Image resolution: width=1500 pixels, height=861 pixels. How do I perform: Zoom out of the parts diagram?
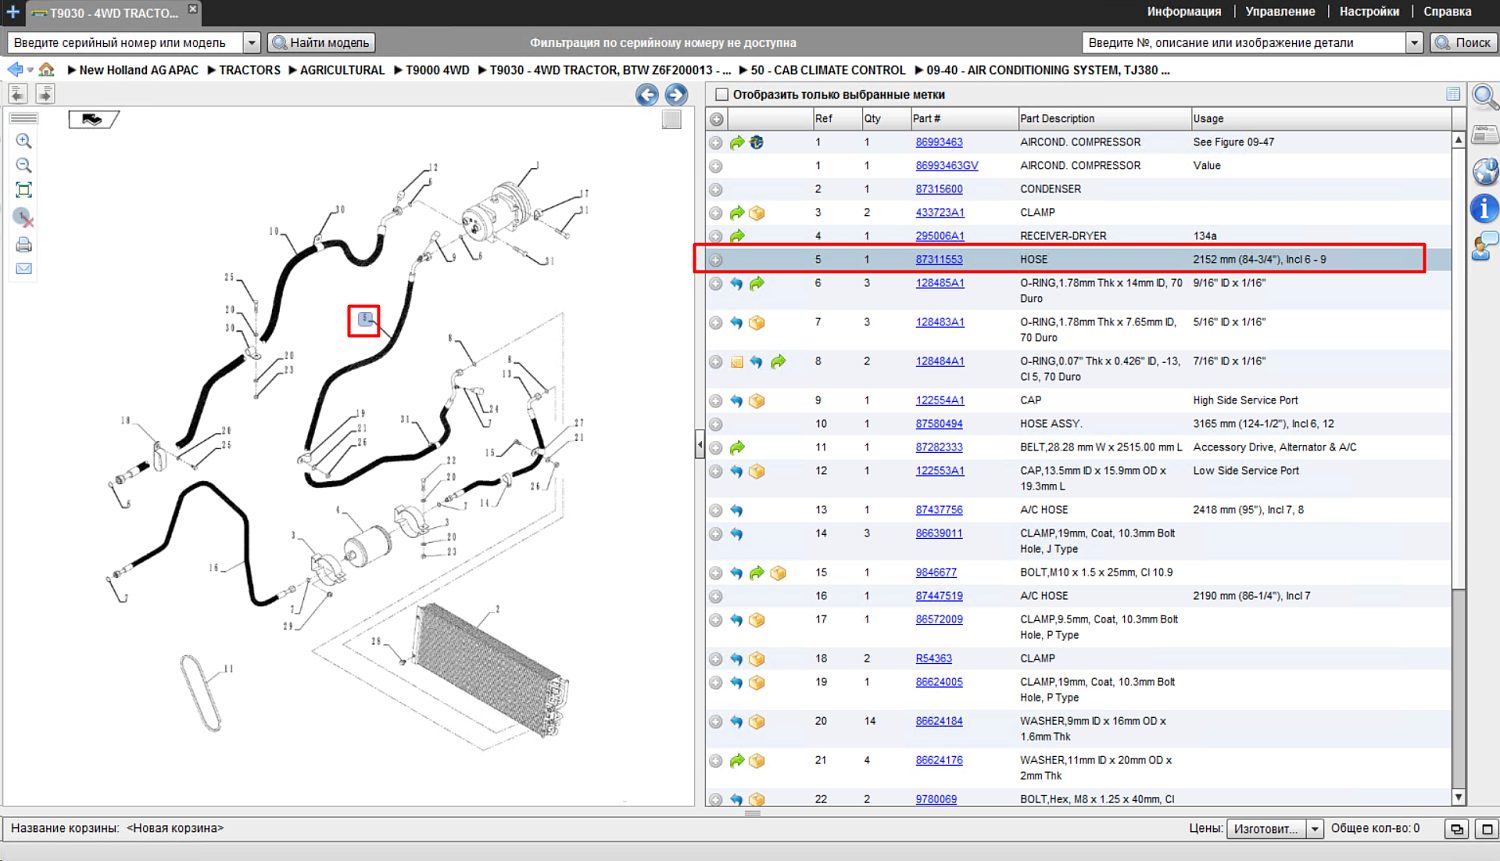(24, 165)
